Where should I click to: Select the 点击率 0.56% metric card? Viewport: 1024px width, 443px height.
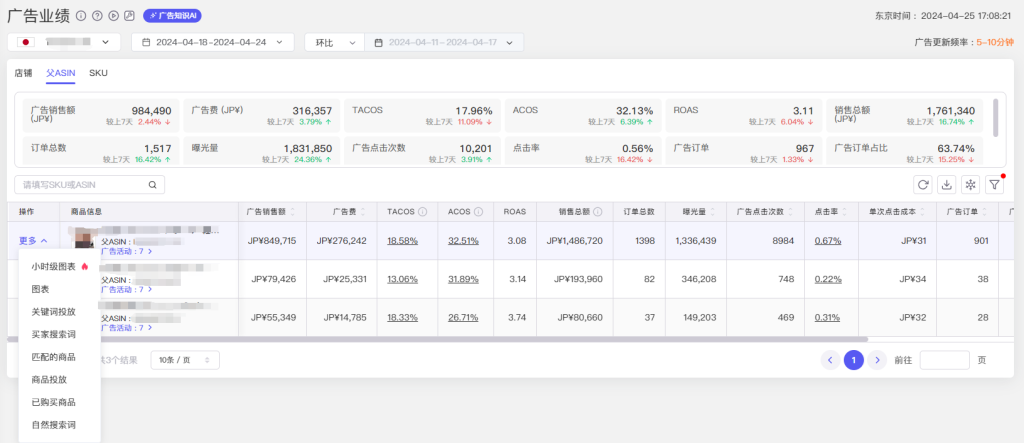point(583,151)
